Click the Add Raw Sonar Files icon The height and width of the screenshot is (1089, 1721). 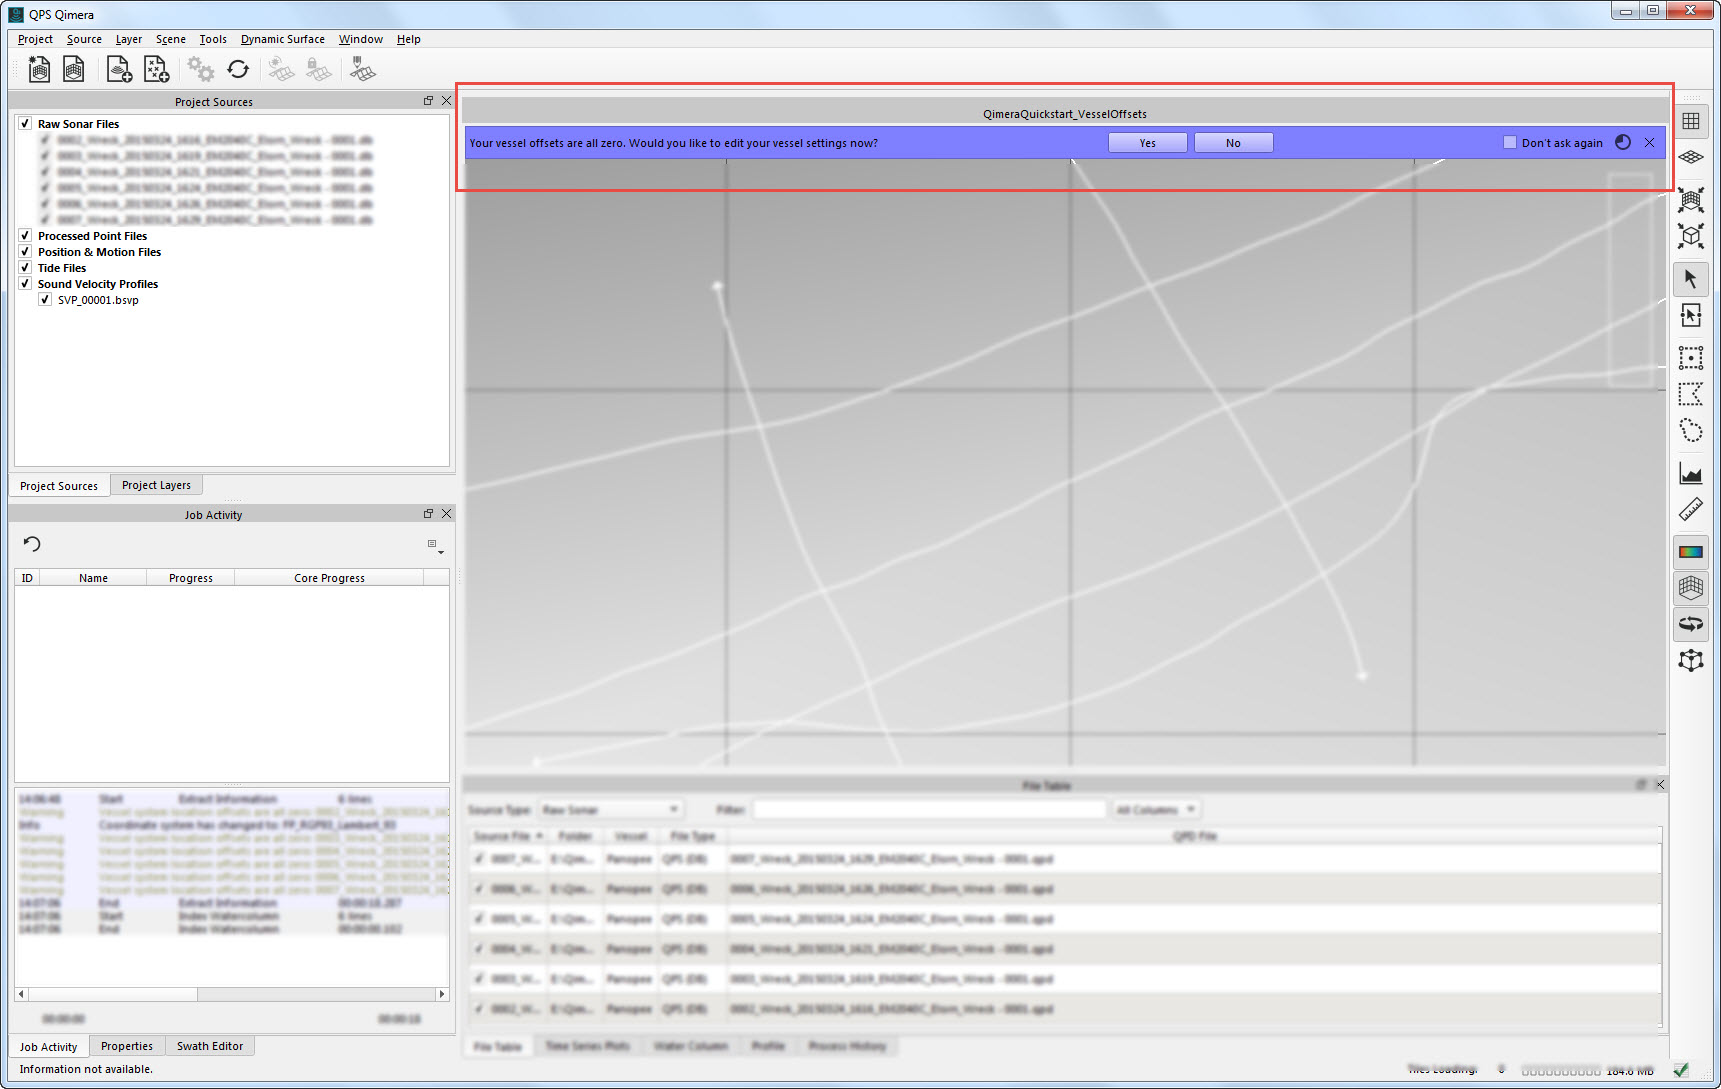119,69
